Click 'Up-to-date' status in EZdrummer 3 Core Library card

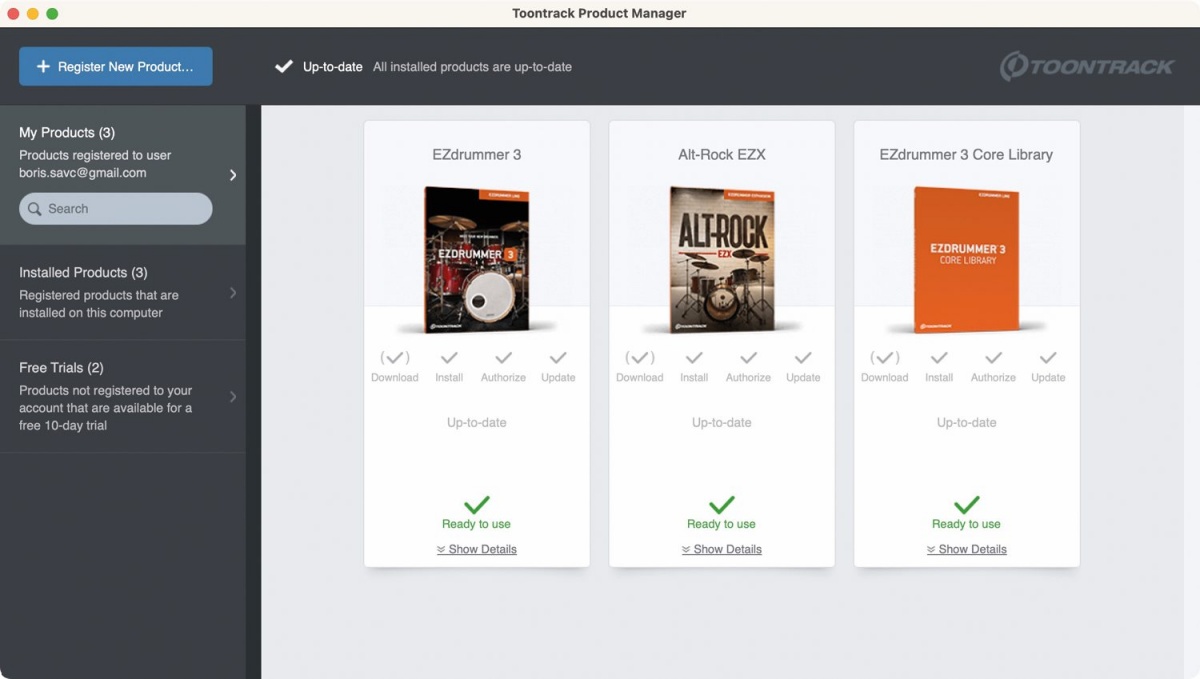coord(967,422)
